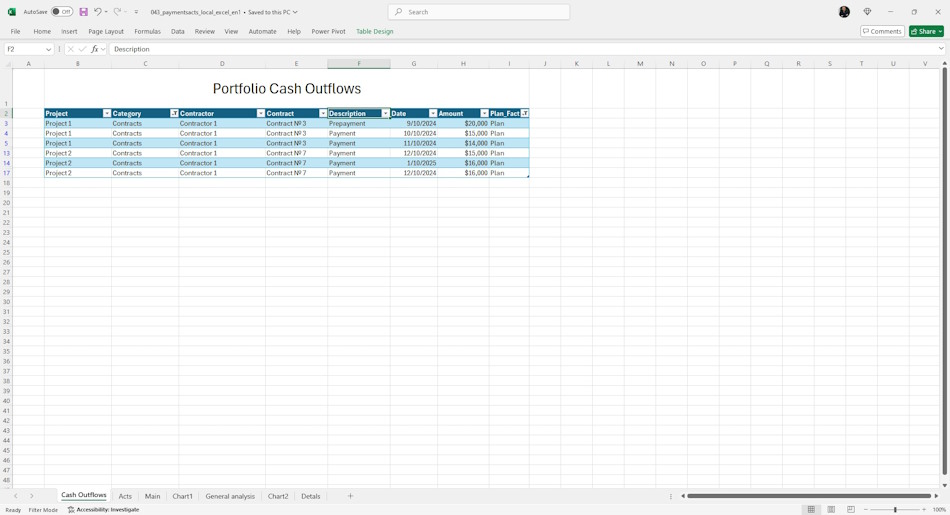Switch to the Chart2 sheet tab
This screenshot has width=950, height=515.
(278, 496)
